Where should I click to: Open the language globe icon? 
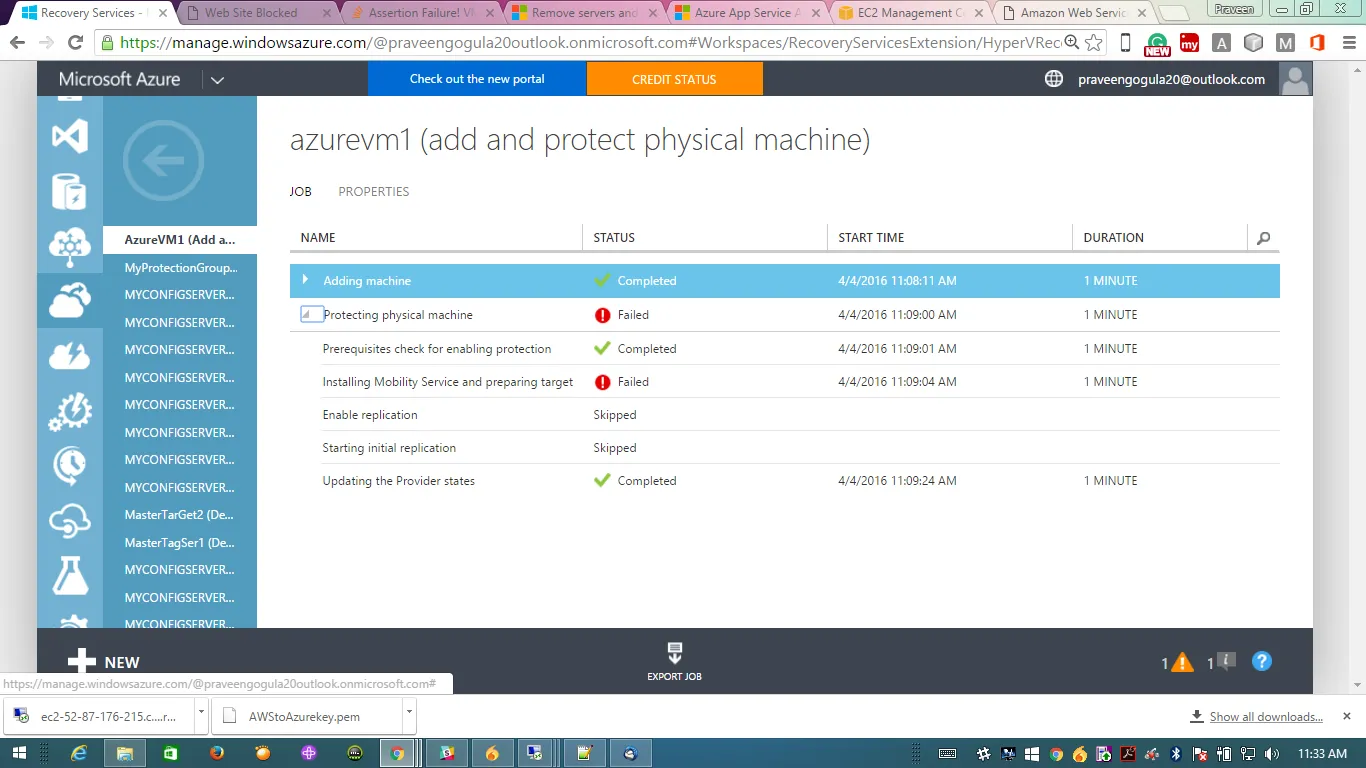1054,79
